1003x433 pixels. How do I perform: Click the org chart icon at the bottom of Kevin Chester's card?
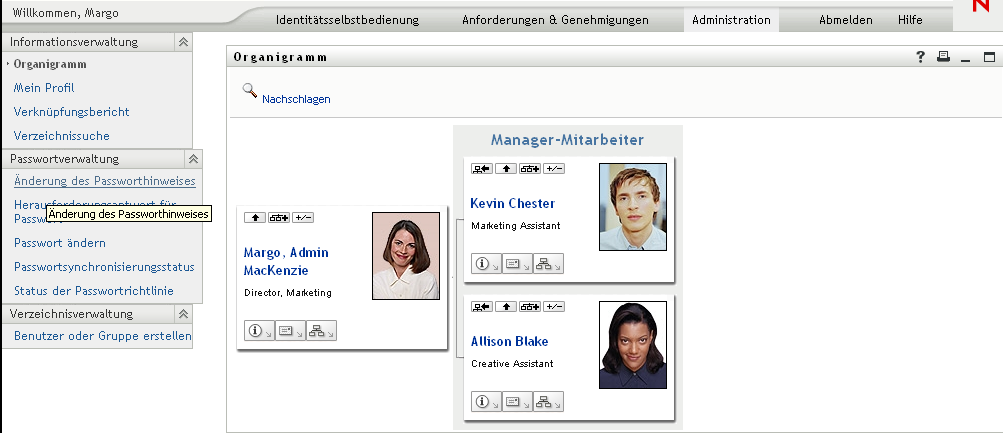(x=548, y=264)
